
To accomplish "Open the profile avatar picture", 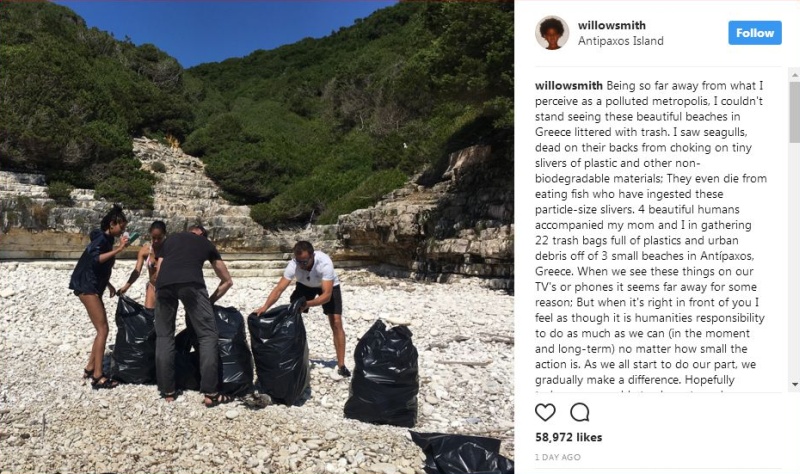I will [552, 33].
